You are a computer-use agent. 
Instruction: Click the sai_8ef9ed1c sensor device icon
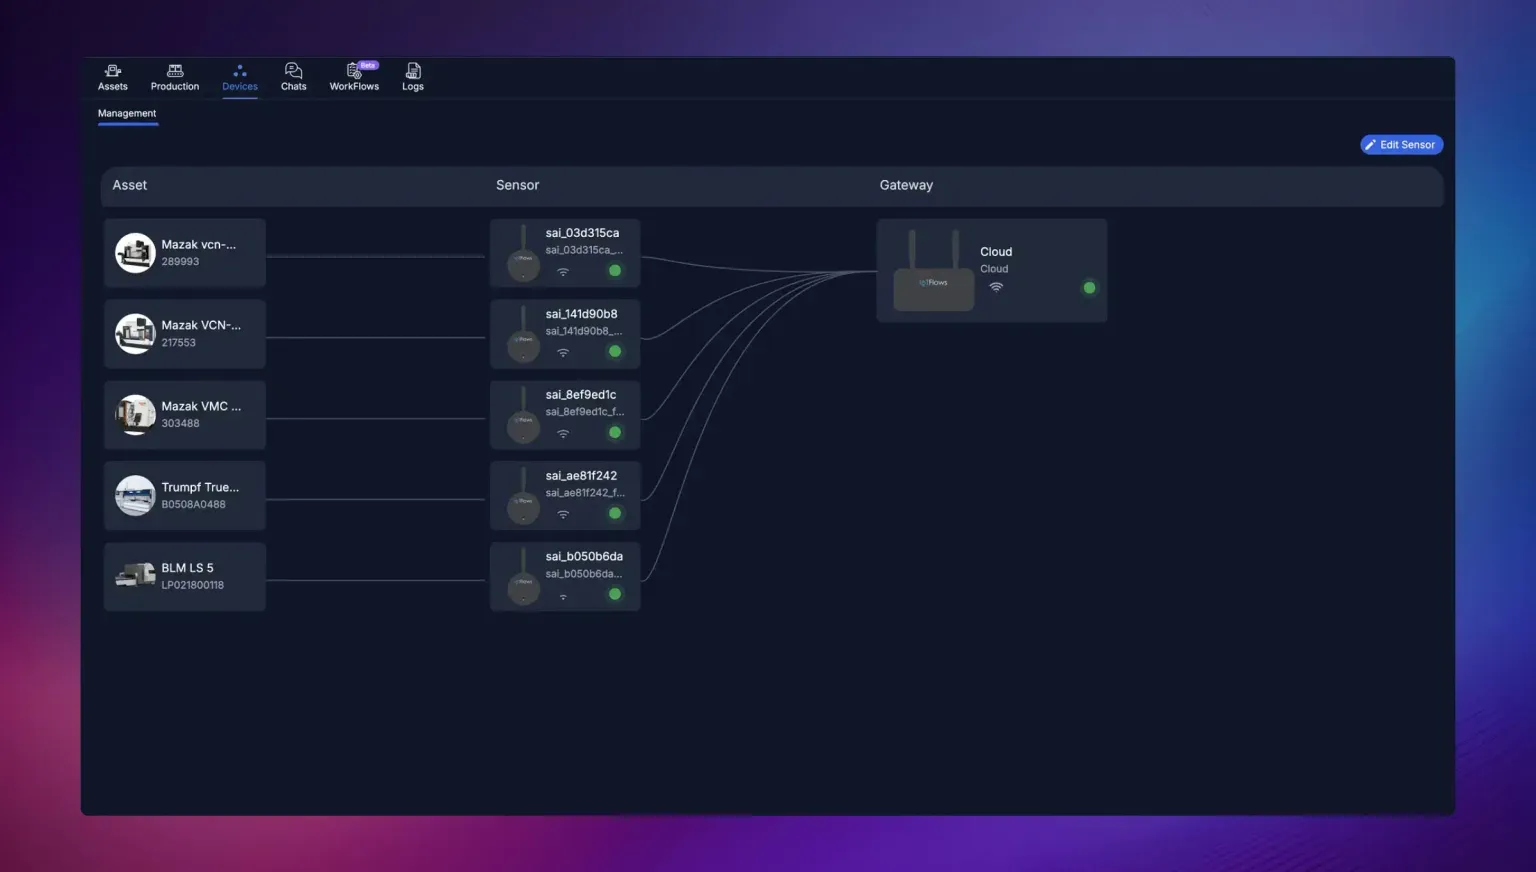(x=523, y=416)
